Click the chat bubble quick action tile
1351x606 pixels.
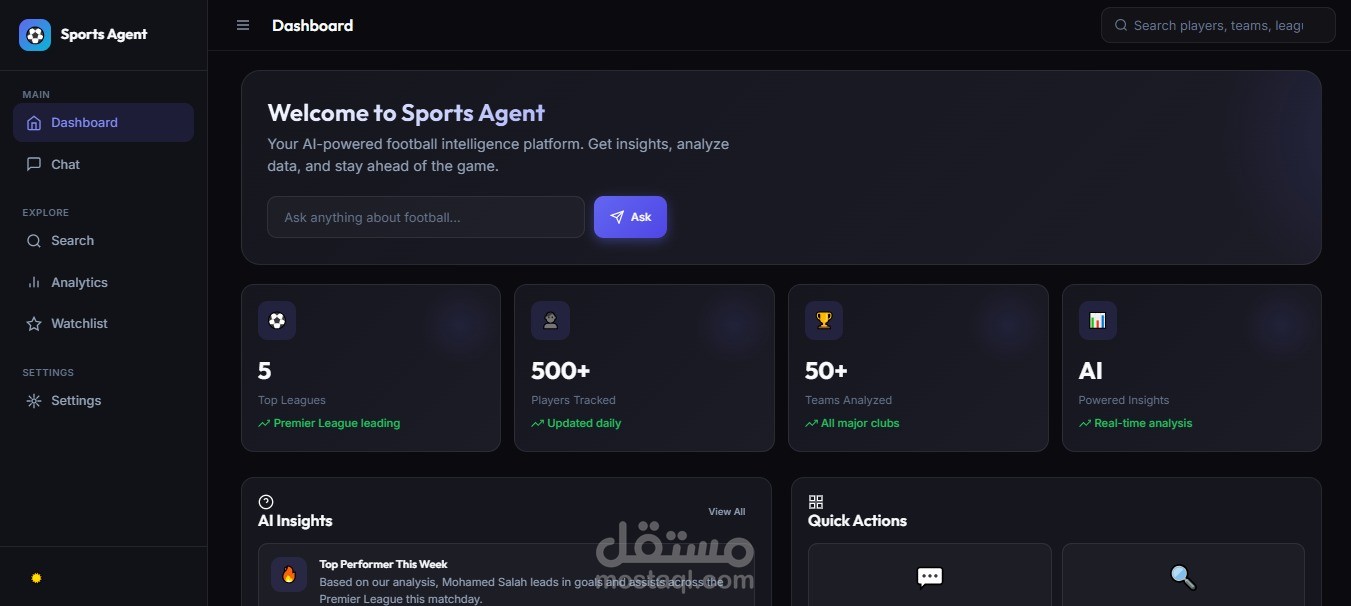pos(930,575)
